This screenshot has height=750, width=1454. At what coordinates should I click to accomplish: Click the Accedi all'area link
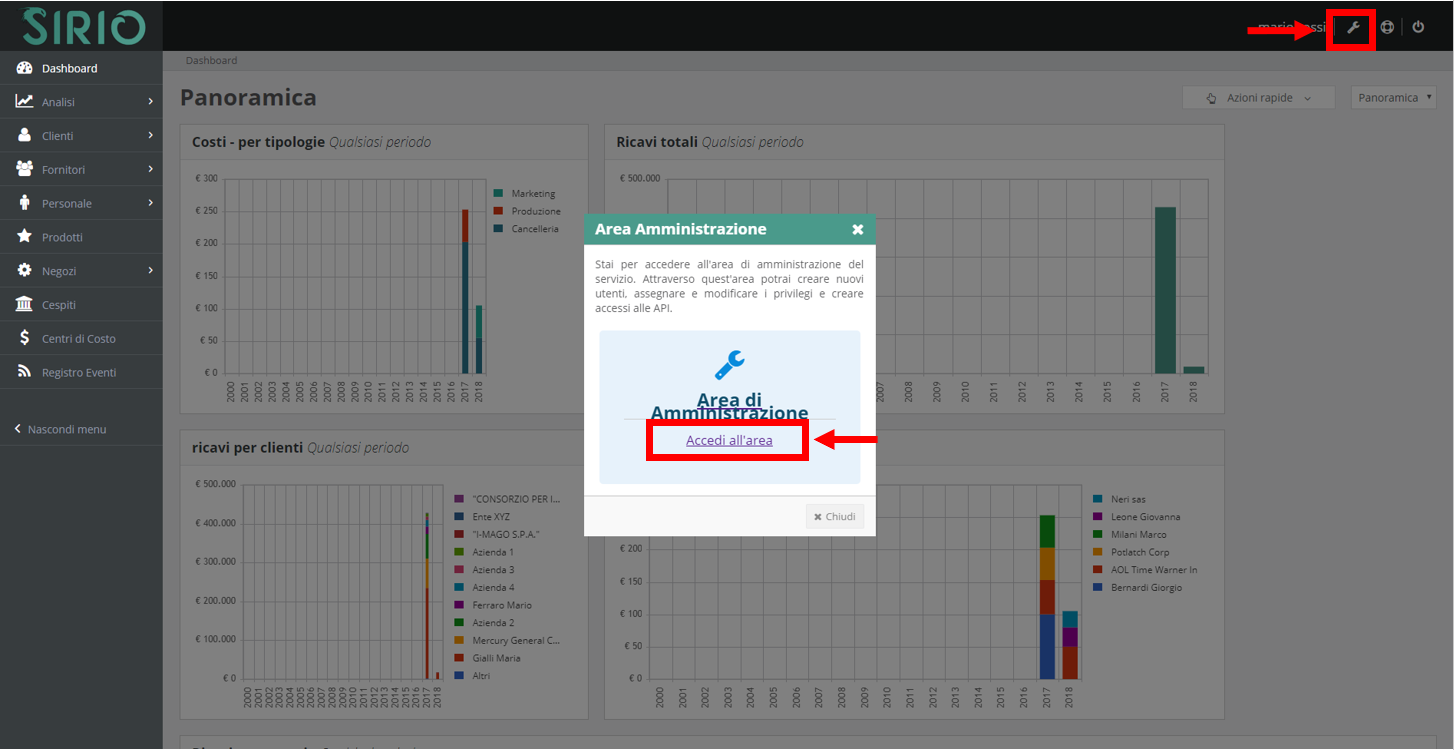click(x=729, y=440)
